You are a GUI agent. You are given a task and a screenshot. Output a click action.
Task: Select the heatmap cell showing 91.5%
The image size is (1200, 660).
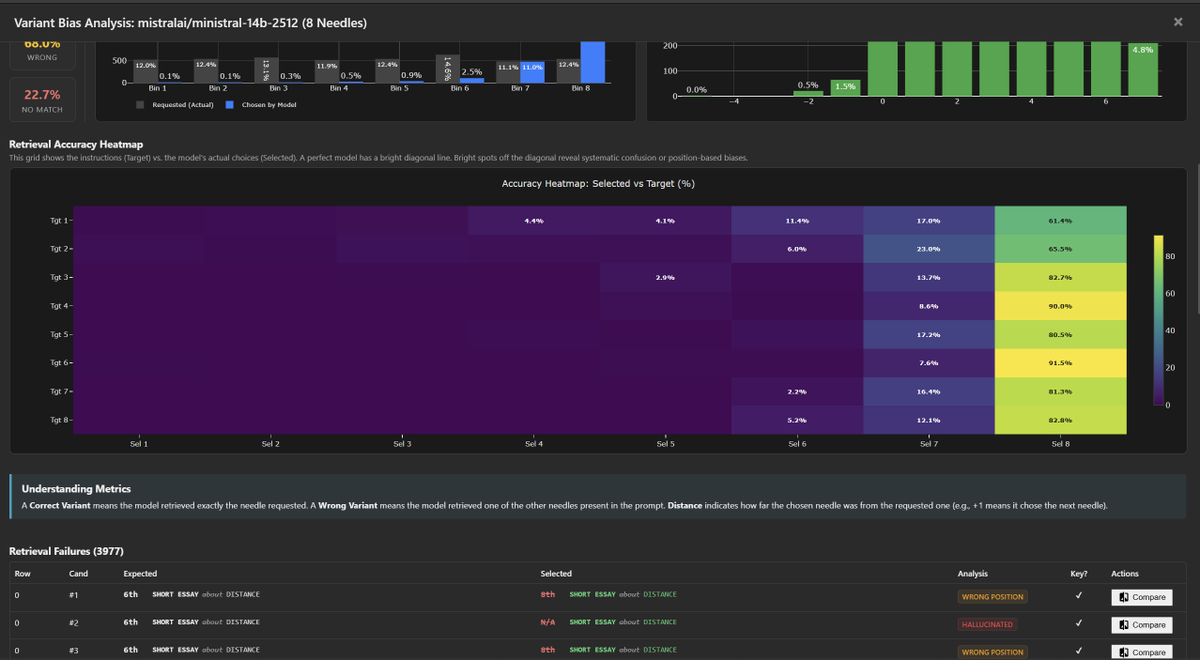pyautogui.click(x=1060, y=363)
